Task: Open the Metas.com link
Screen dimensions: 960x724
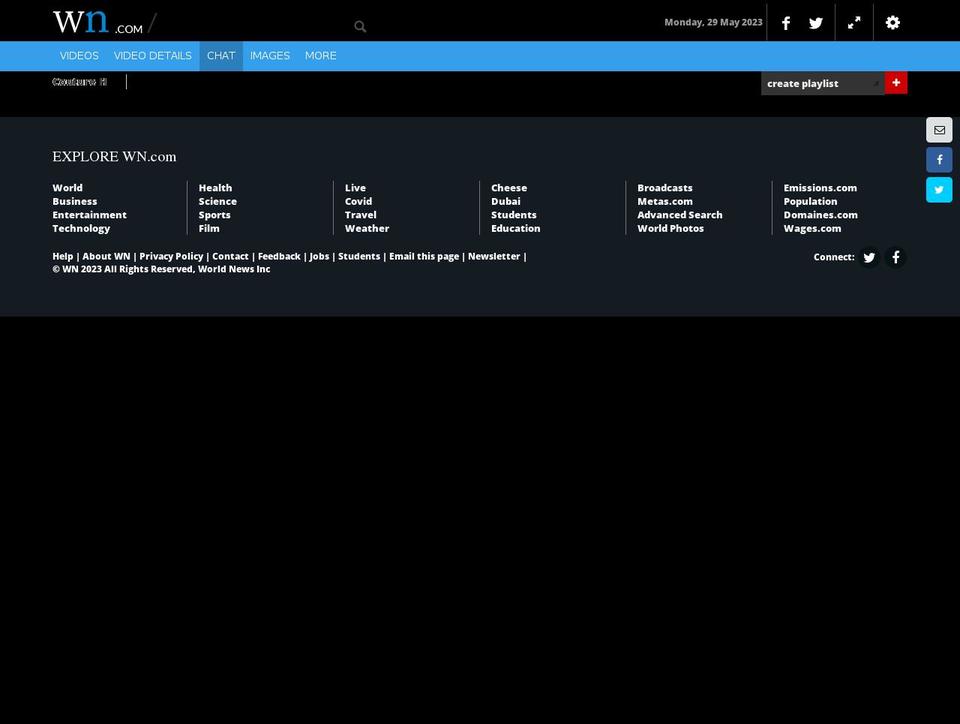Action: (x=665, y=201)
